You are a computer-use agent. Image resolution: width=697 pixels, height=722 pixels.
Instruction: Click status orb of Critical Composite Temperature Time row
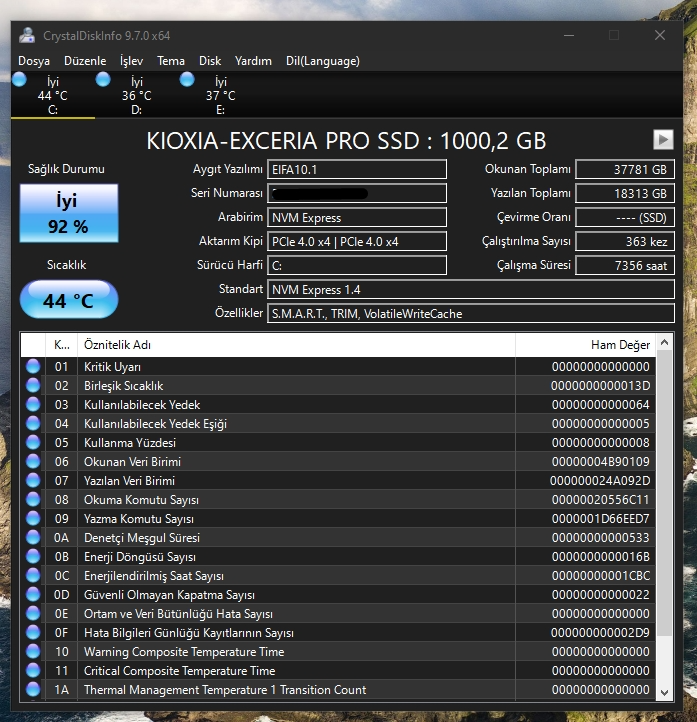click(33, 670)
